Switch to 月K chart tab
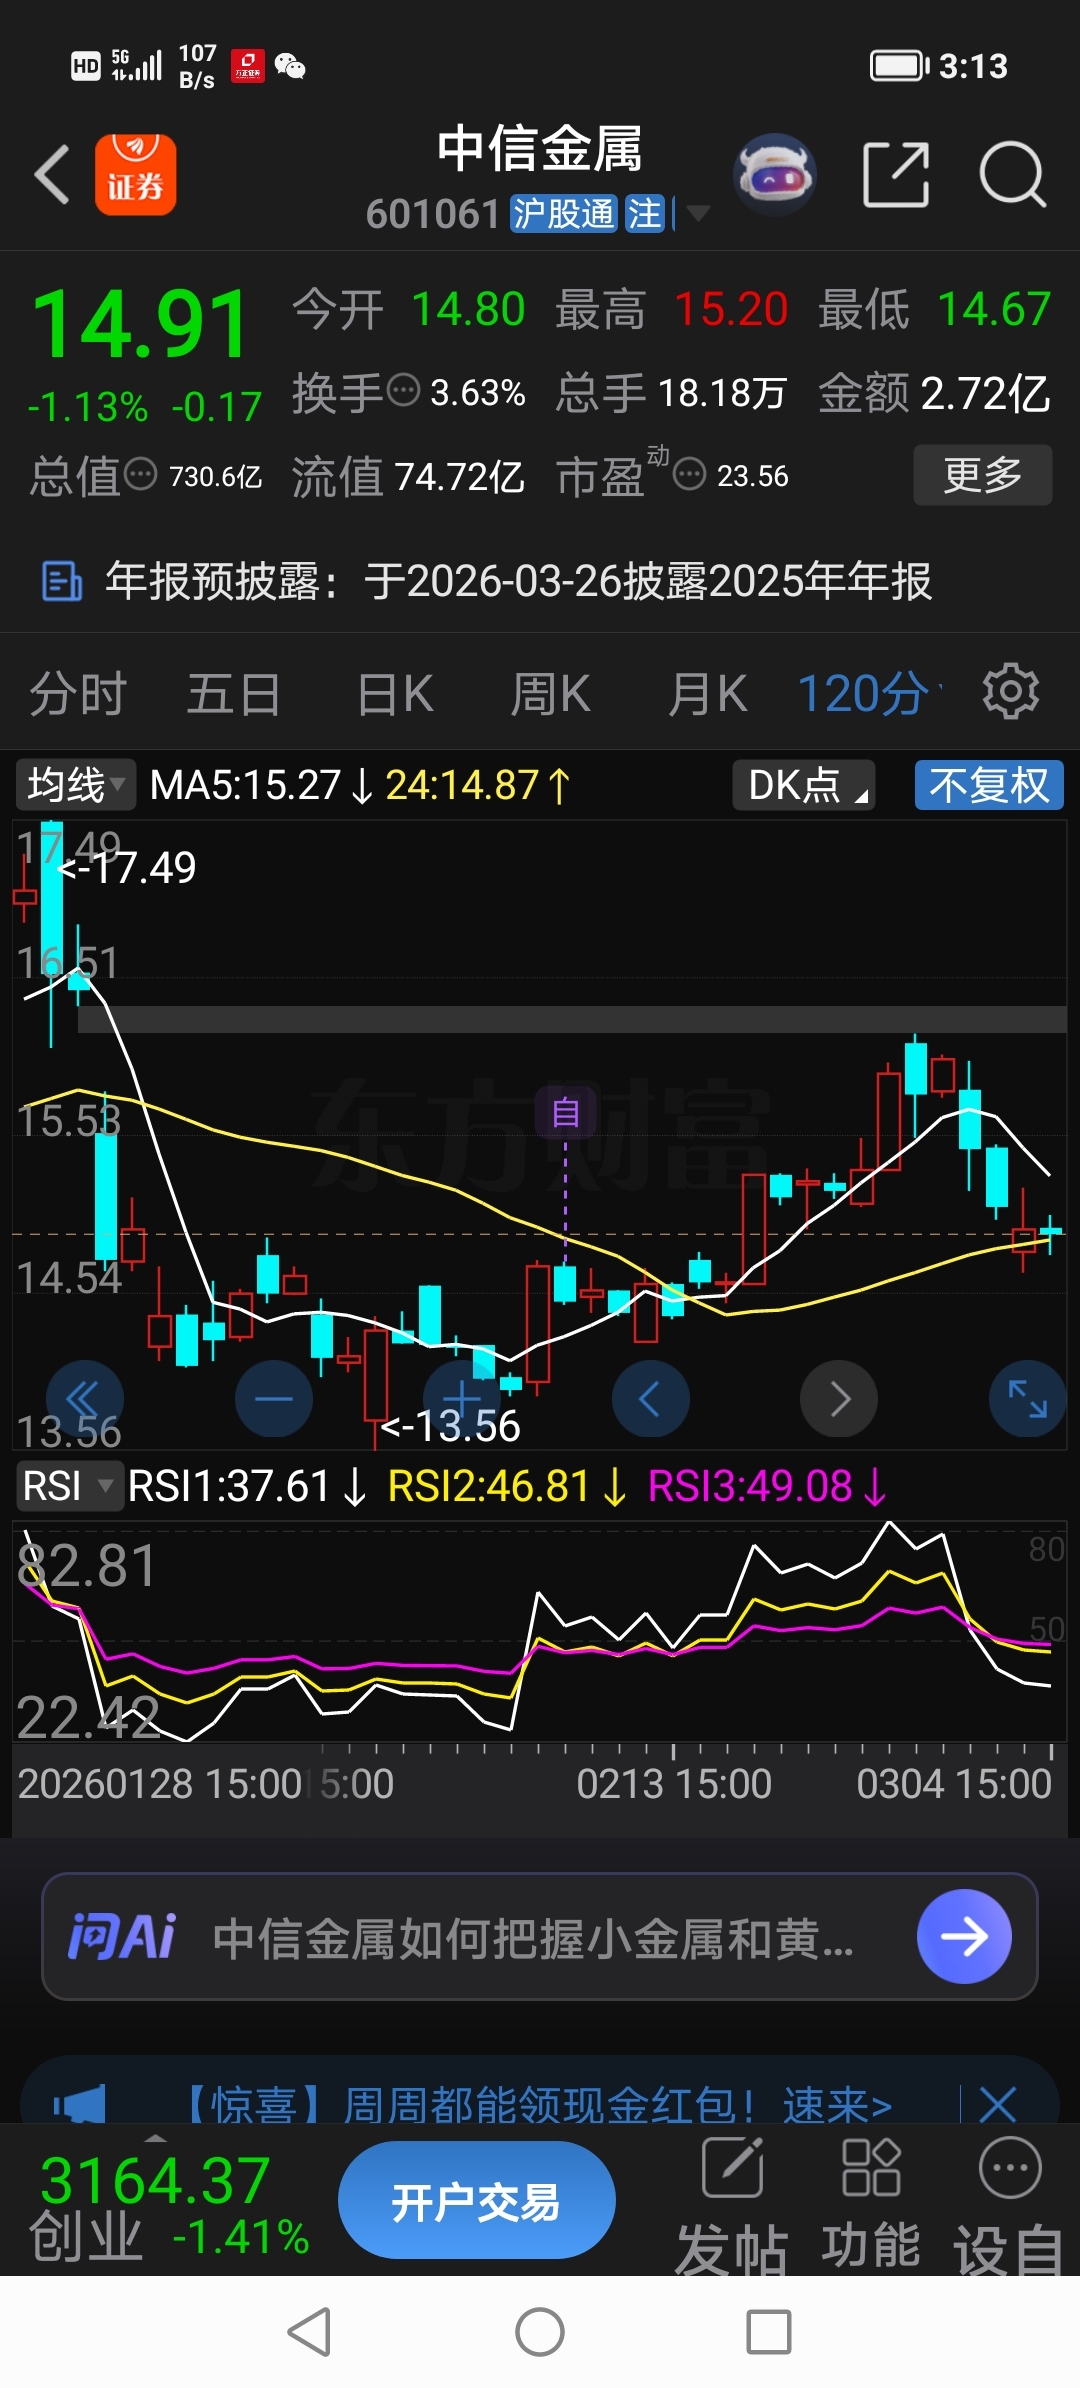This screenshot has height=2388, width=1080. pyautogui.click(x=708, y=693)
